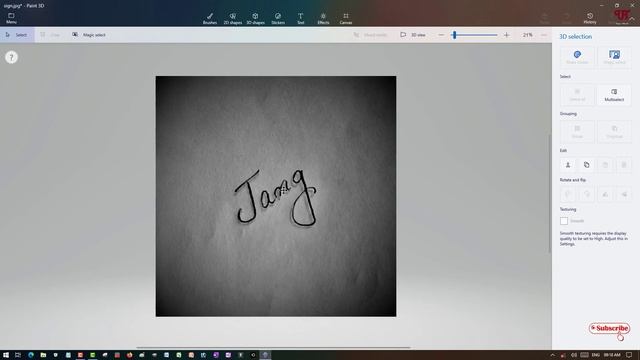
Task: Open the help question mark button
Action: point(11,57)
